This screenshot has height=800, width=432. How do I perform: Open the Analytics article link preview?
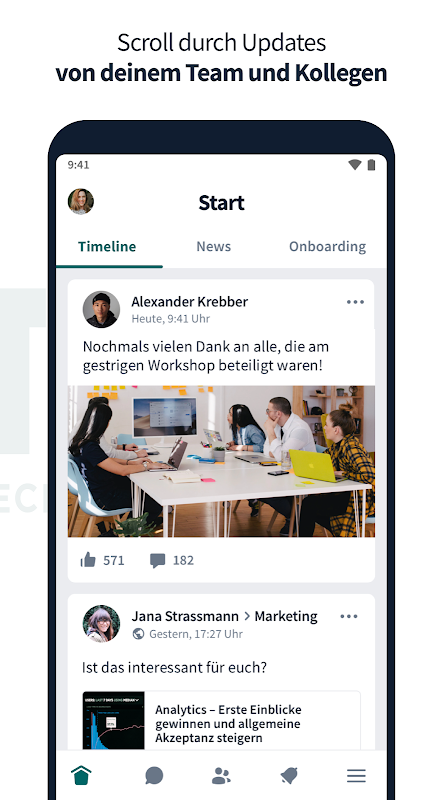tap(221, 720)
